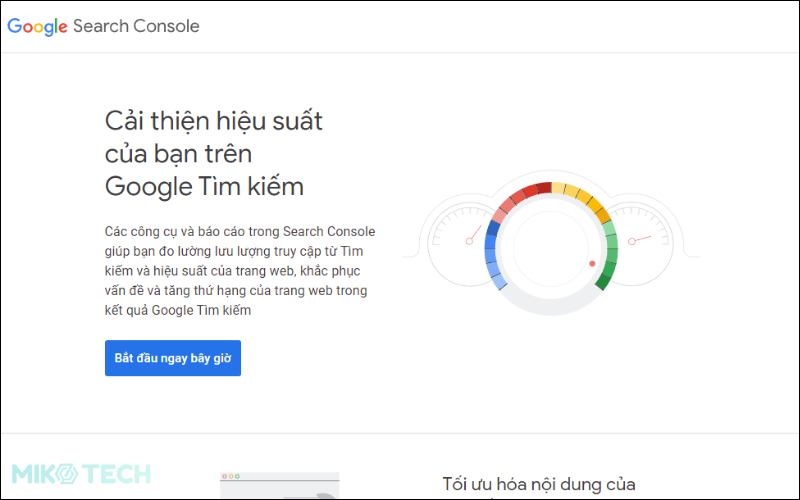Screen dimensions: 800x500
Task: Click the 'Các công cụ và báo cáo' paragraph
Action: (240, 271)
